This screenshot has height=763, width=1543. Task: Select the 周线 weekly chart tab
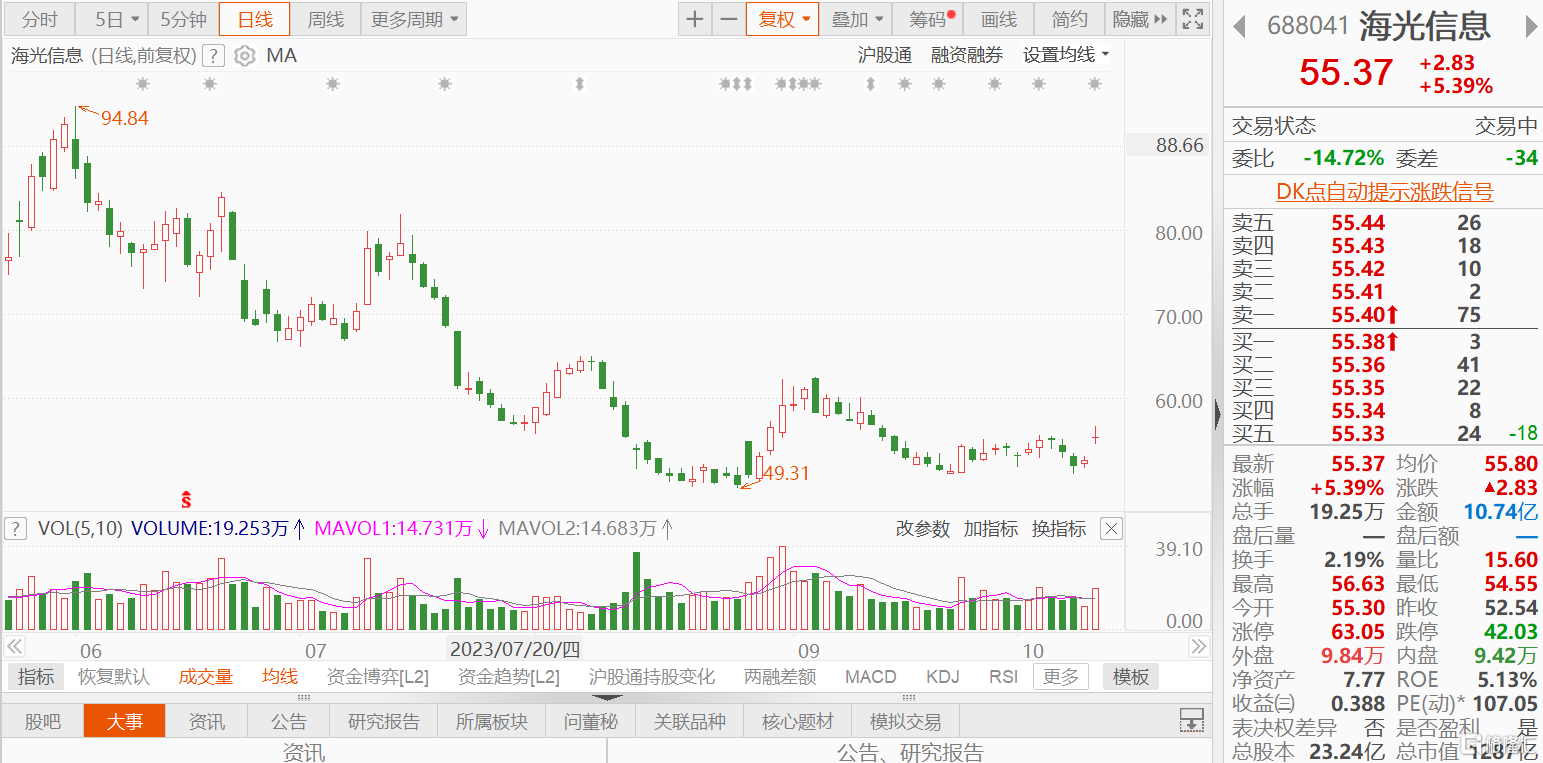[x=326, y=19]
